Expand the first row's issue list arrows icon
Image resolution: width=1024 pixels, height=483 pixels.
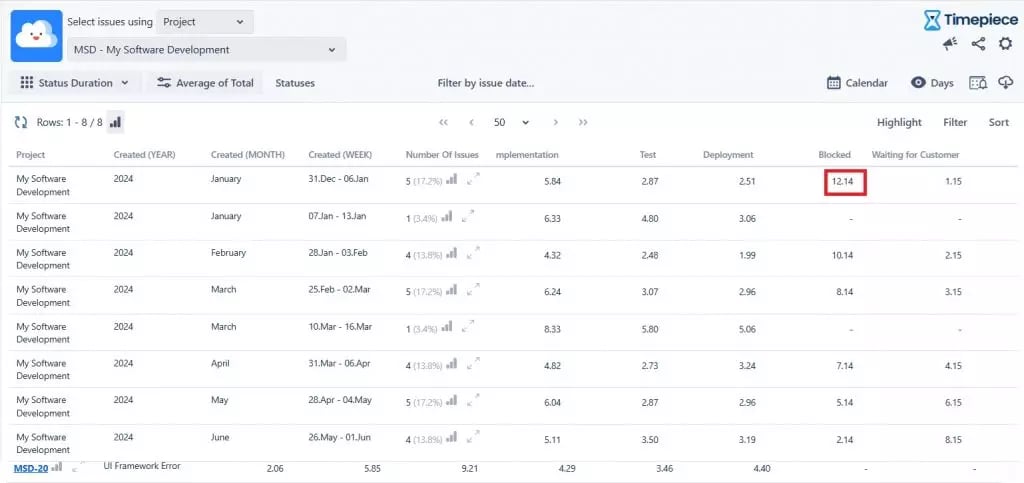(474, 179)
